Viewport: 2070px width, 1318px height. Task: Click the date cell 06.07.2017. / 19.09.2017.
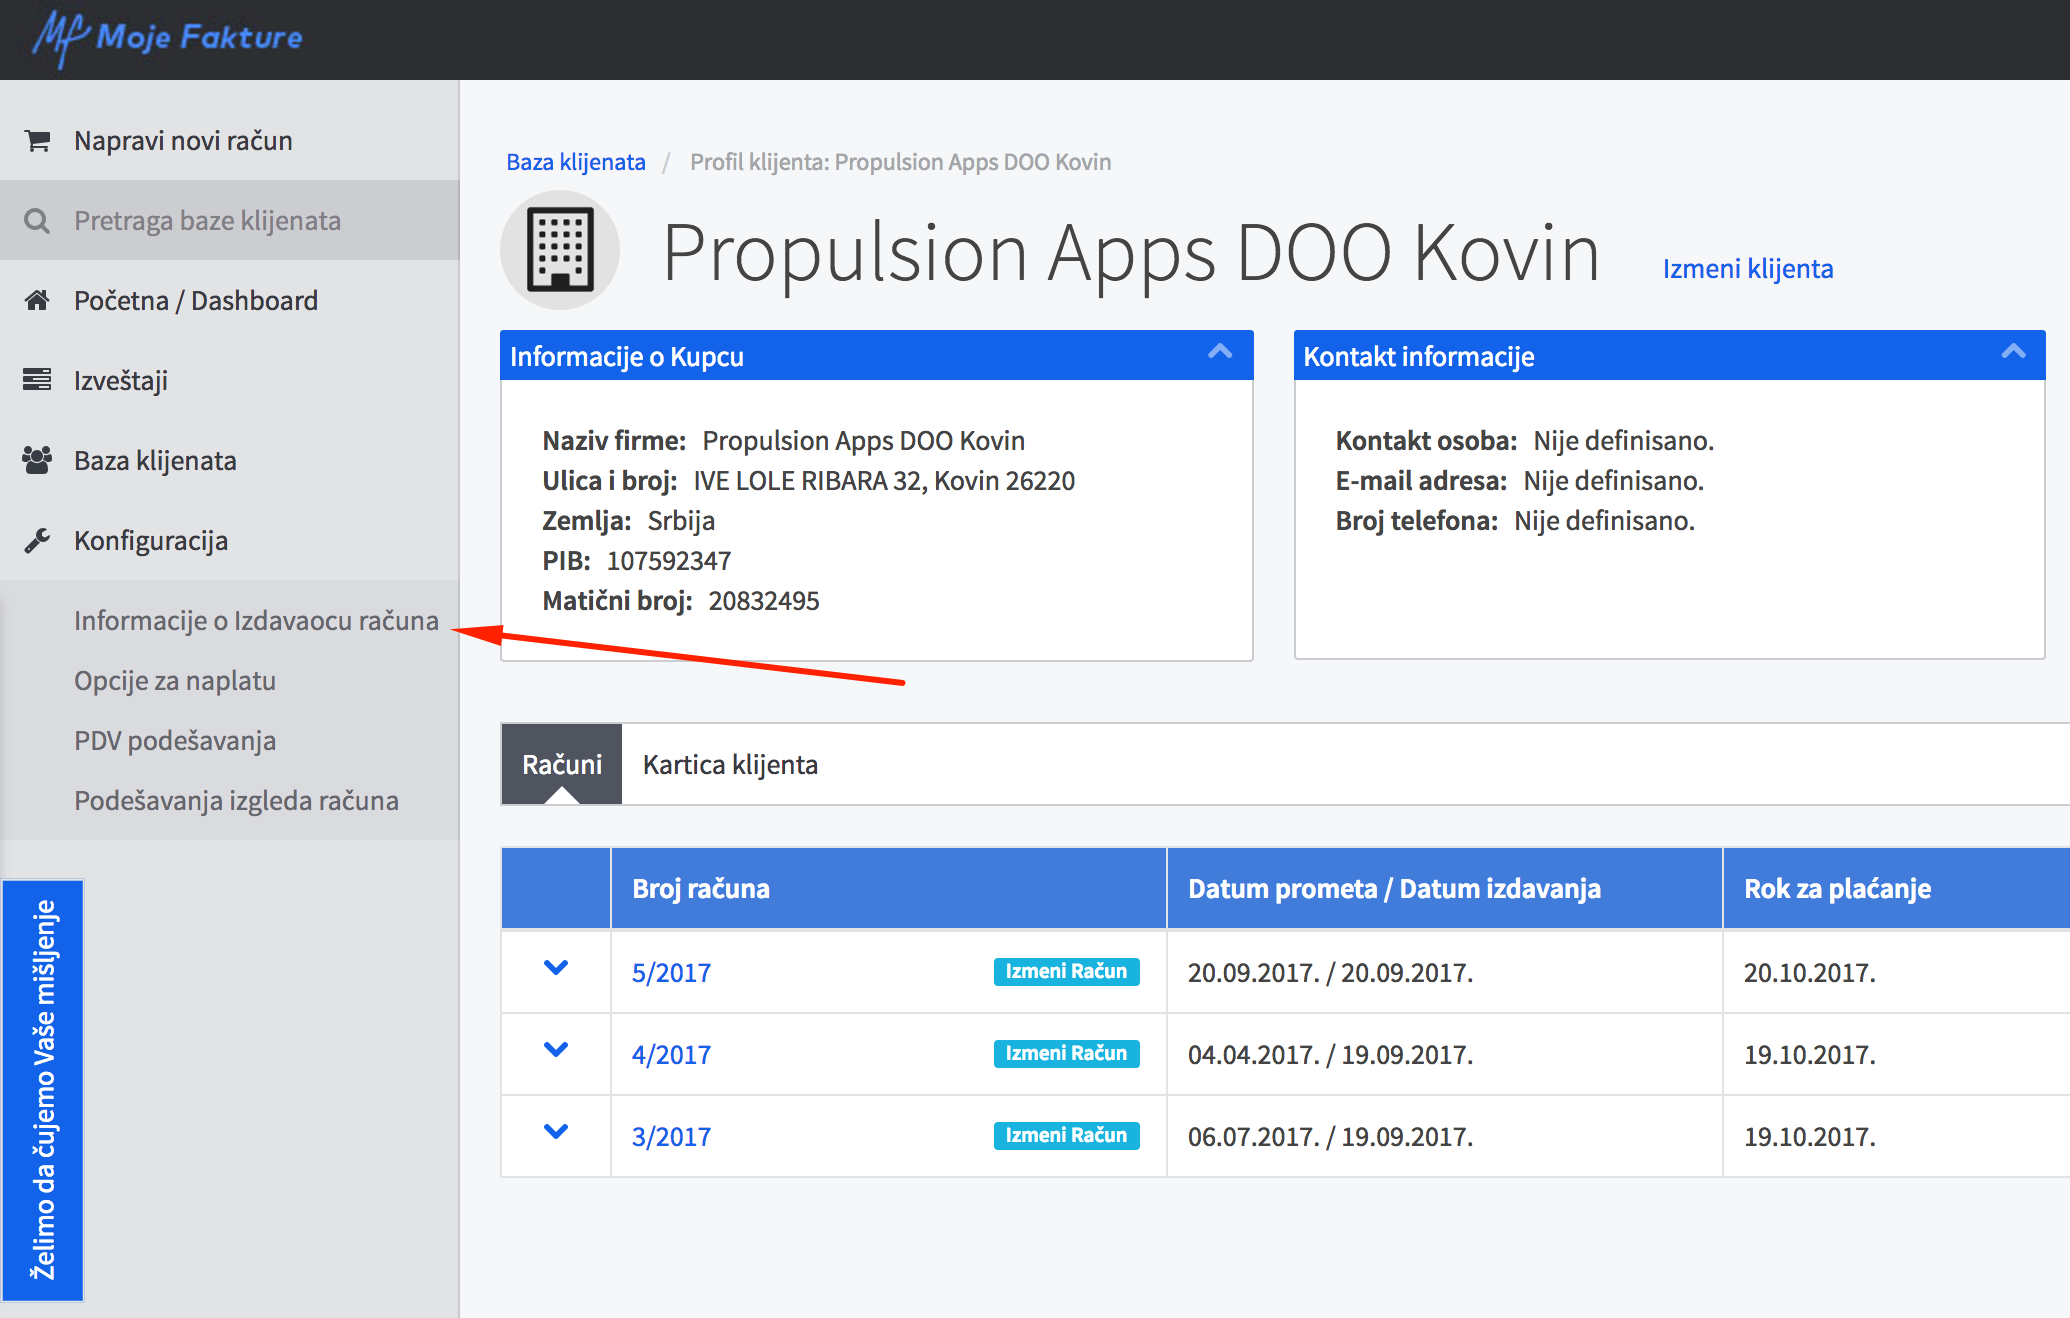click(x=1330, y=1137)
